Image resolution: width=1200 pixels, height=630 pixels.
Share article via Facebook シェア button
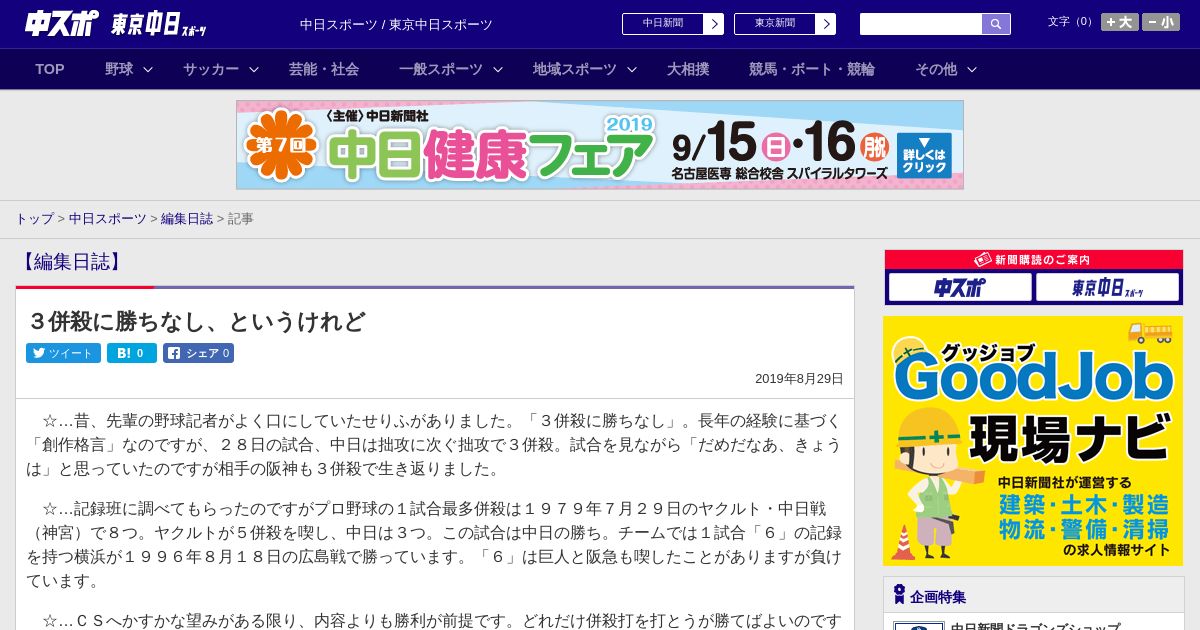tap(198, 353)
